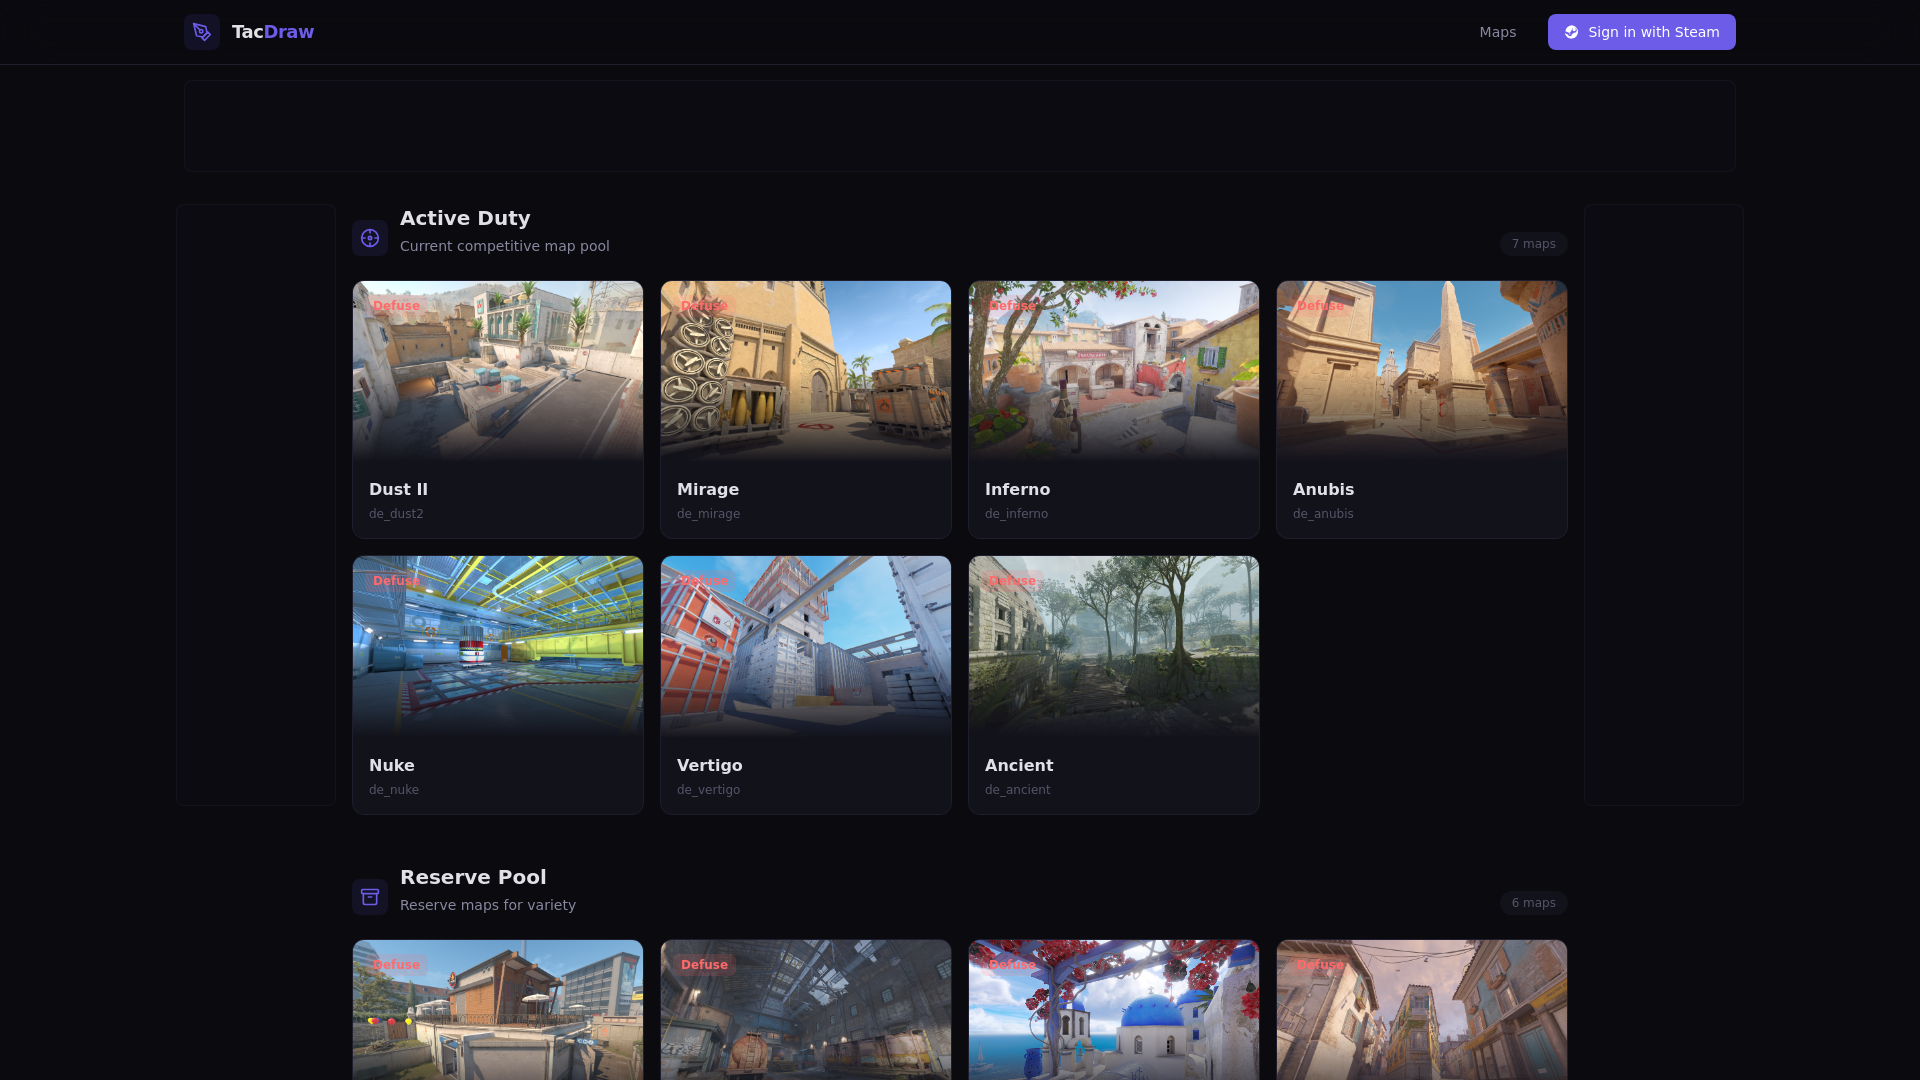Click the TacDraw brand name
This screenshot has height=1080, width=1920.
[273, 32]
